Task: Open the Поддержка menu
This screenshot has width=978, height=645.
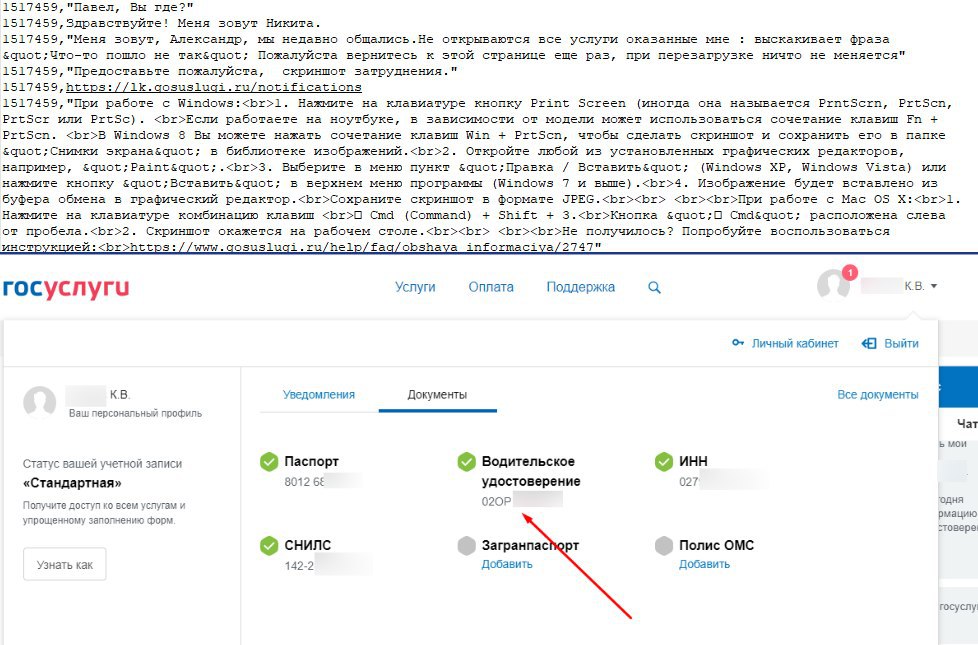Action: pos(581,287)
